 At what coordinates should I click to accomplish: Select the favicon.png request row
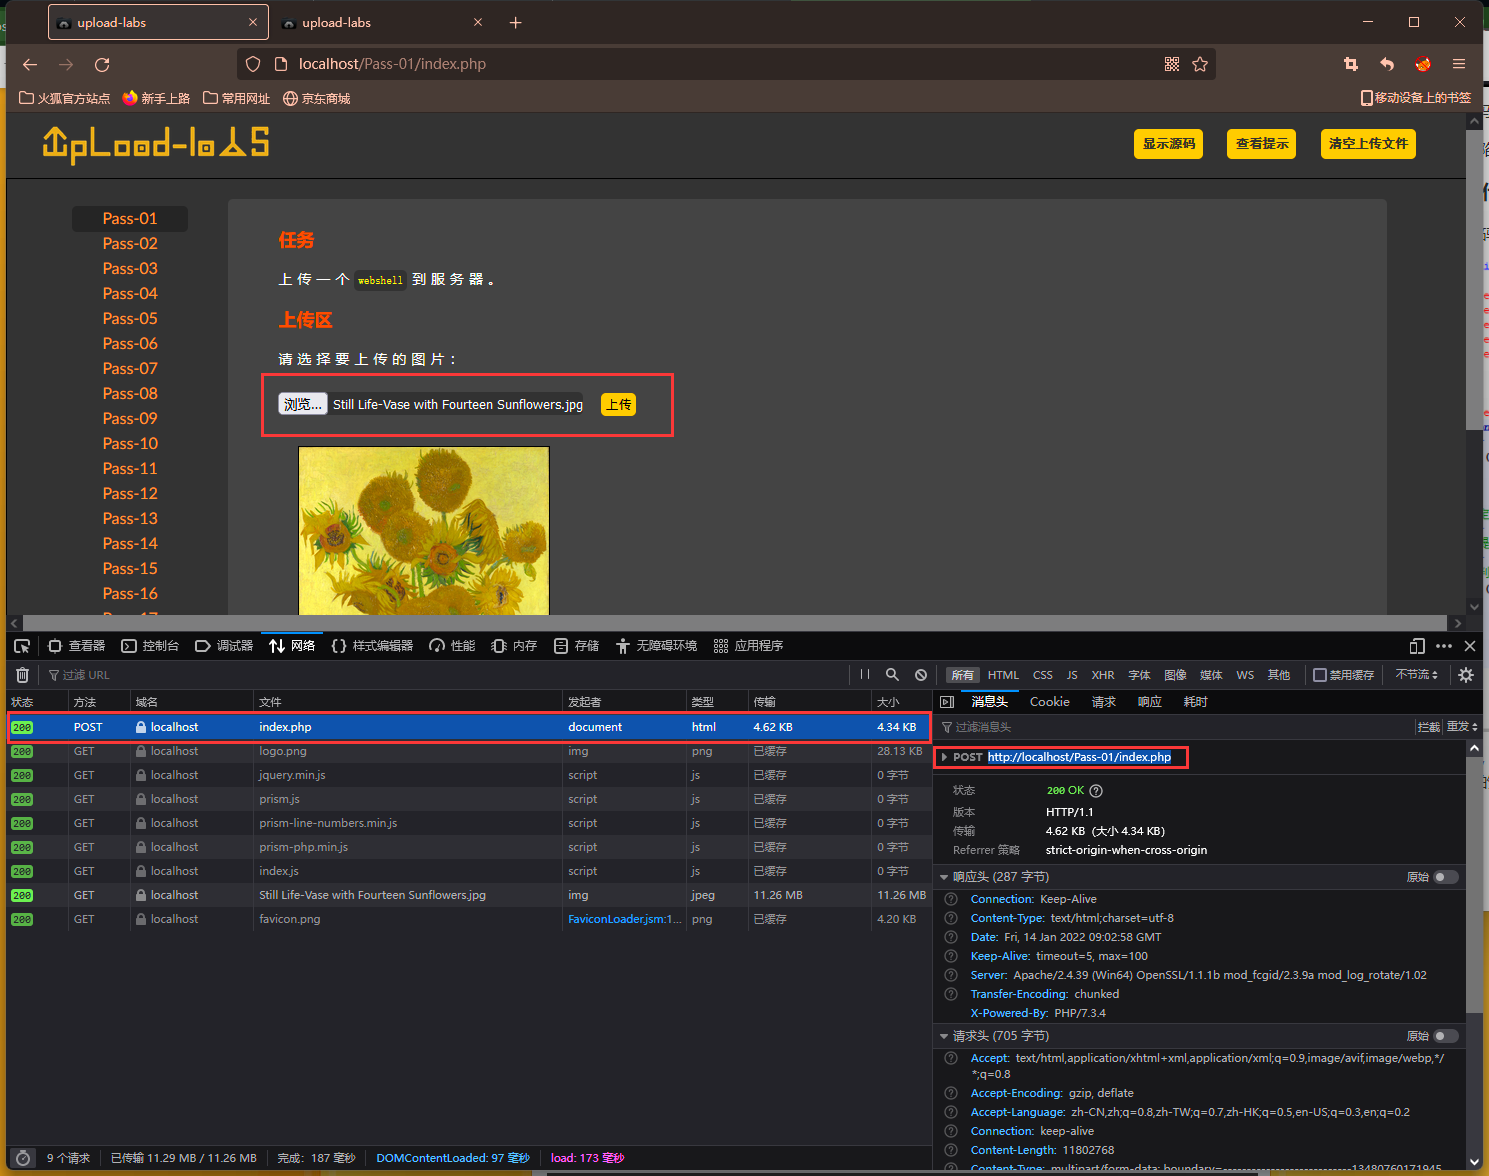pyautogui.click(x=469, y=919)
